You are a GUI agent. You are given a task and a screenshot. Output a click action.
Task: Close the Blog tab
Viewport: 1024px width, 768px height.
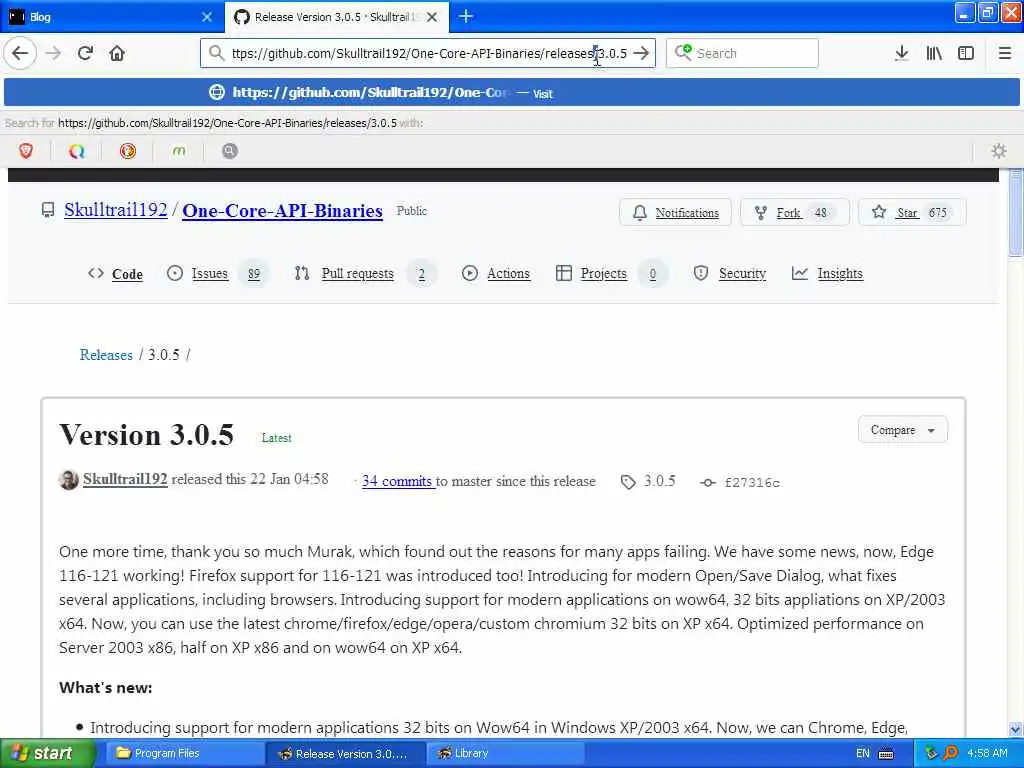click(207, 17)
